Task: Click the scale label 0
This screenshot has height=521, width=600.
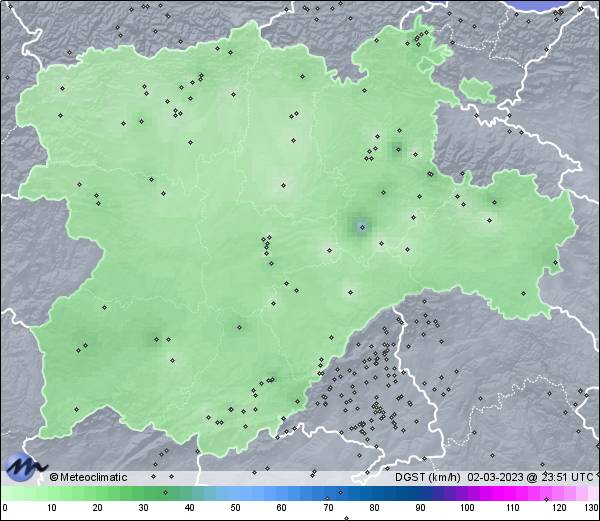Action: (5, 508)
